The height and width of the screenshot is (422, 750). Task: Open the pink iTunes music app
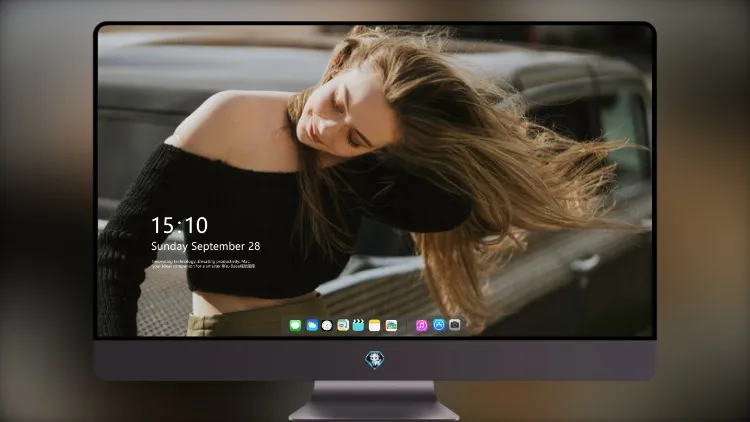pos(421,325)
